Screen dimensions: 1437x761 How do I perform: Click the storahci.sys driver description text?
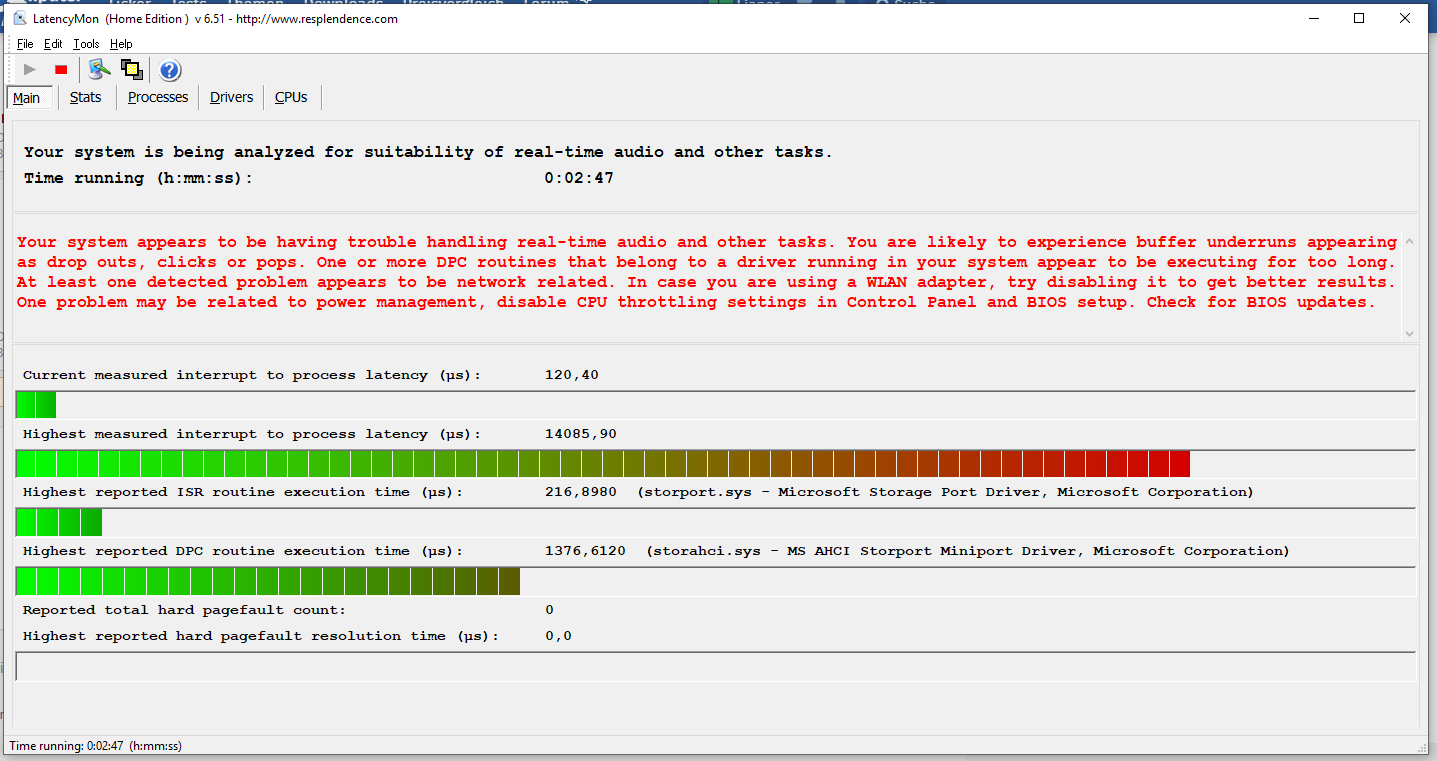(968, 551)
